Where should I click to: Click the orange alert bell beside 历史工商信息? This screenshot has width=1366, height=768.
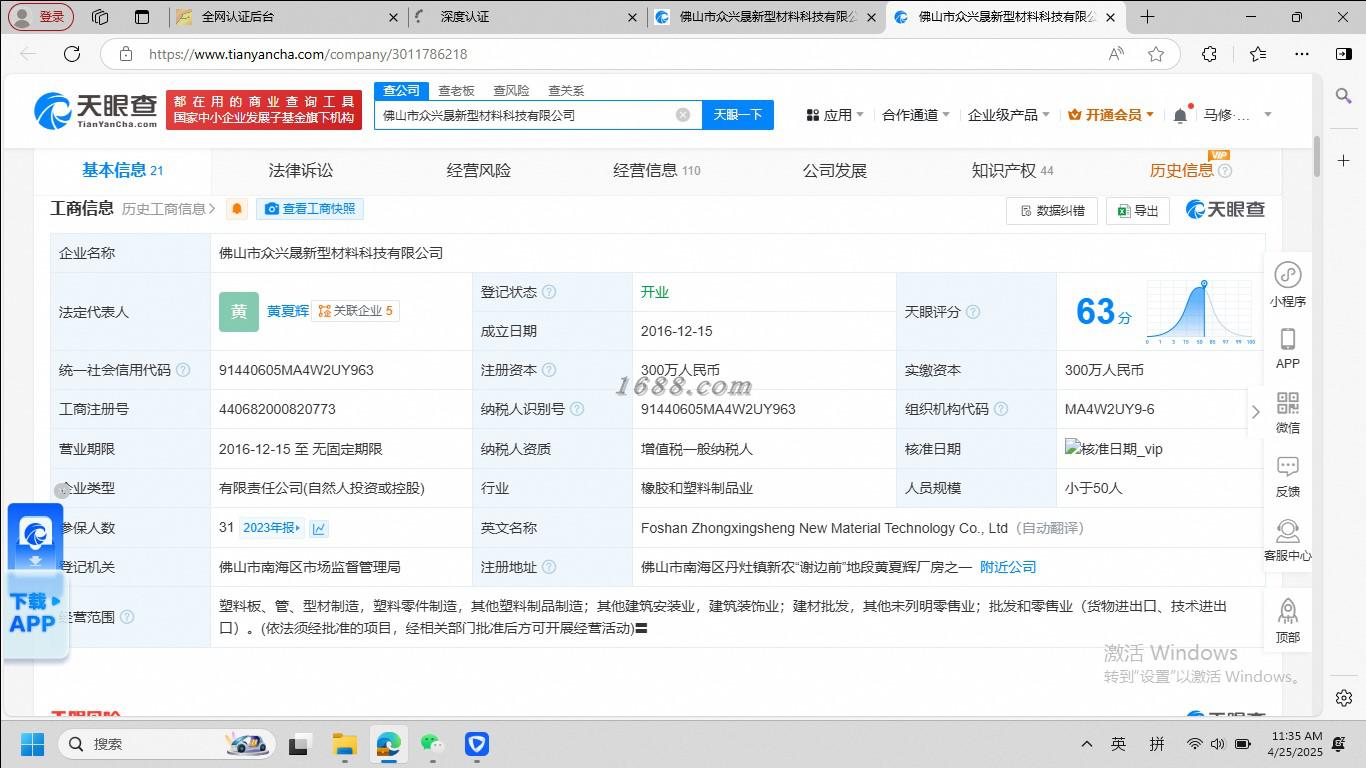[x=237, y=209]
